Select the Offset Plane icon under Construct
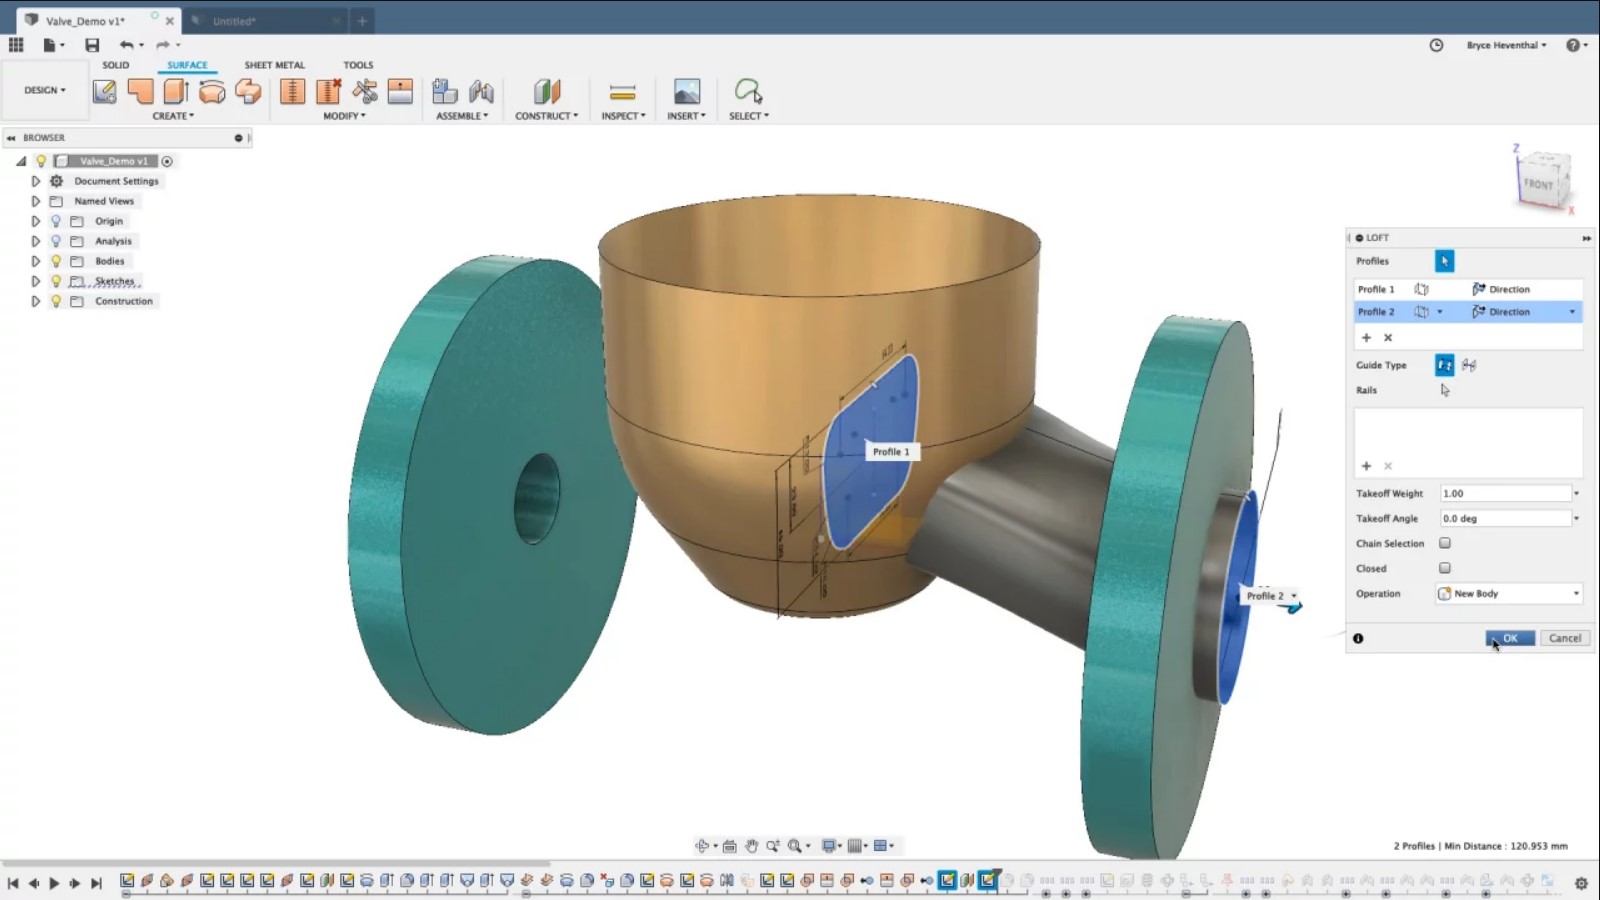This screenshot has width=1600, height=900. [x=546, y=91]
